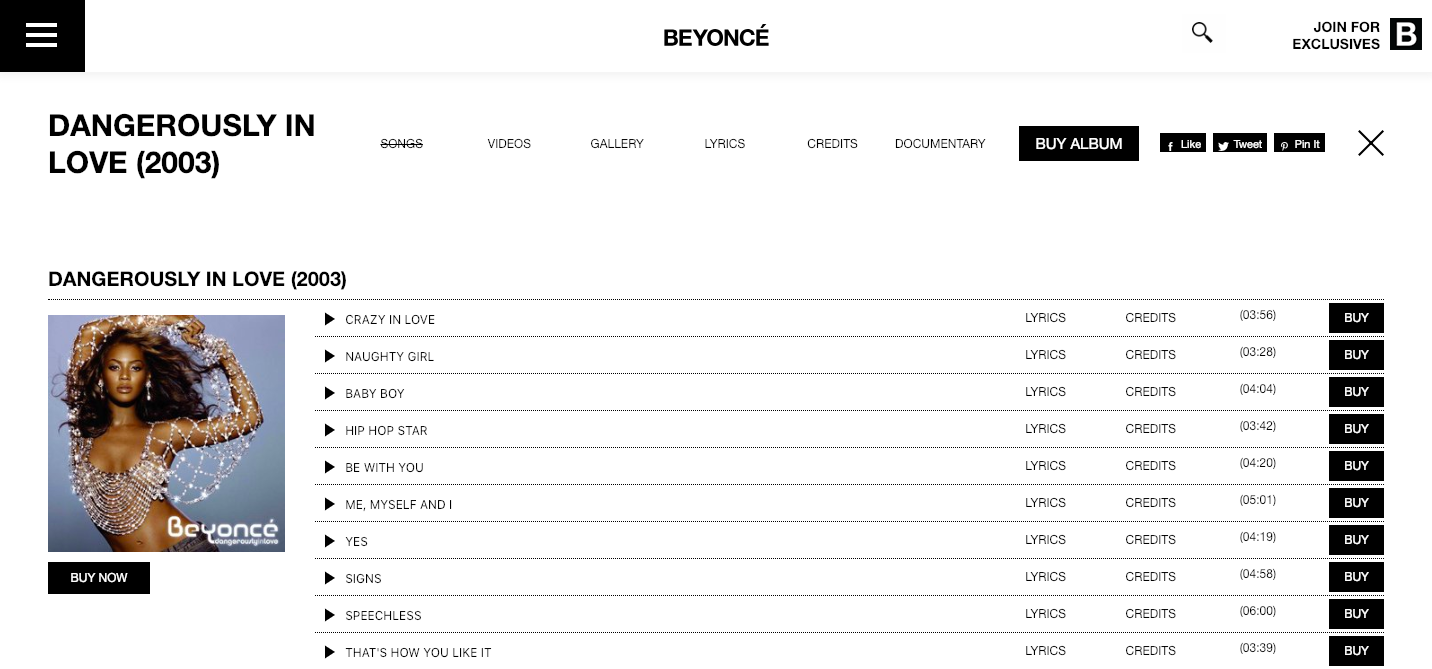The width and height of the screenshot is (1432, 669).
Task: Share album with Facebook Like button
Action: click(x=1182, y=144)
